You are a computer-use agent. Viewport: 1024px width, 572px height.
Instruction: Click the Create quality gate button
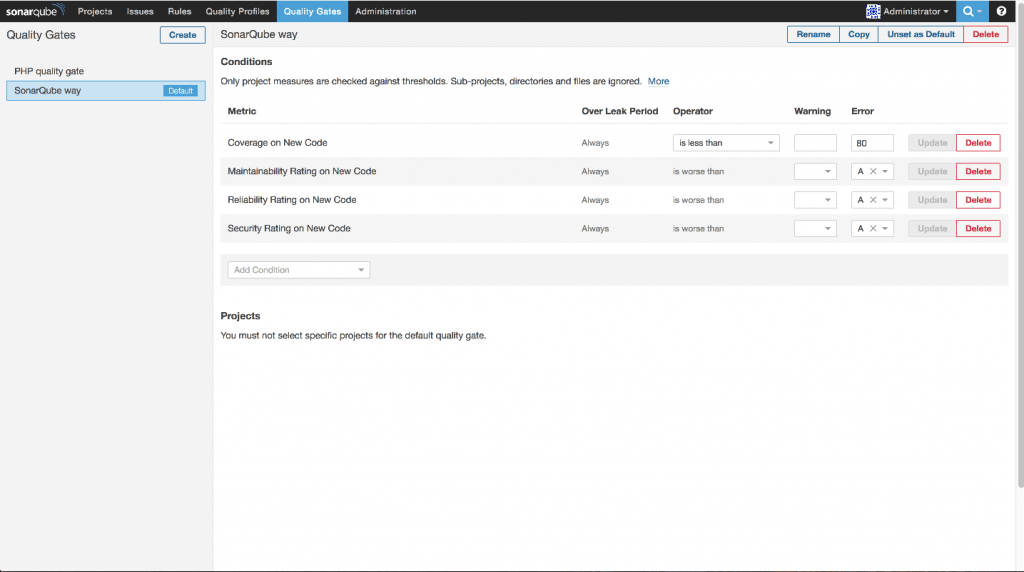click(182, 35)
